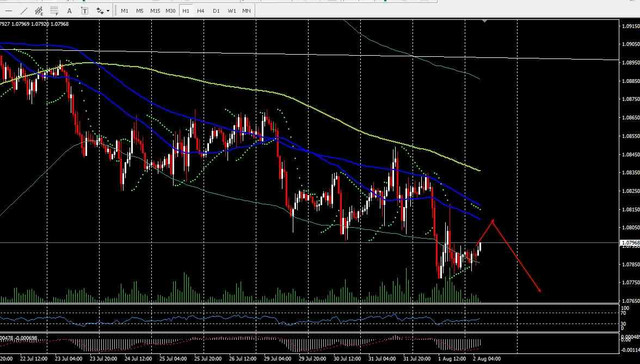Click the chart shift triangle marker at top
The width and height of the screenshot is (640, 364).
(x=484, y=20)
